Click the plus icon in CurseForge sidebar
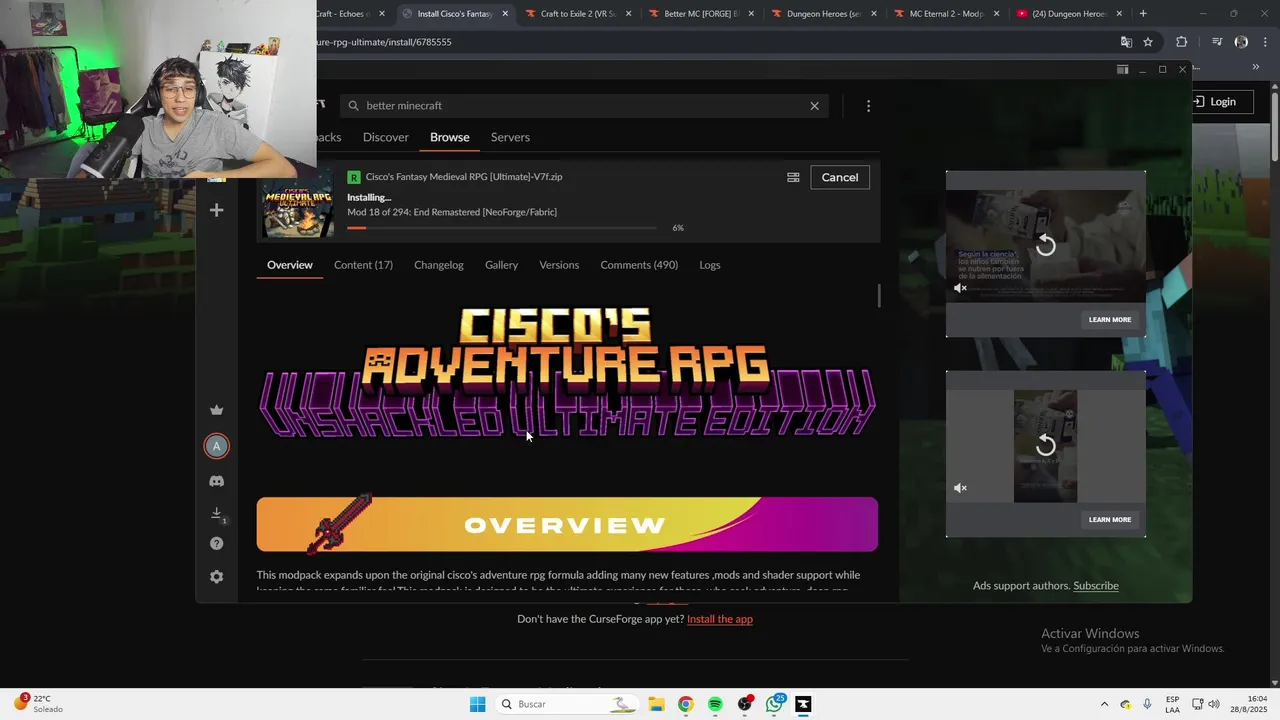This screenshot has width=1280, height=720. [x=216, y=210]
